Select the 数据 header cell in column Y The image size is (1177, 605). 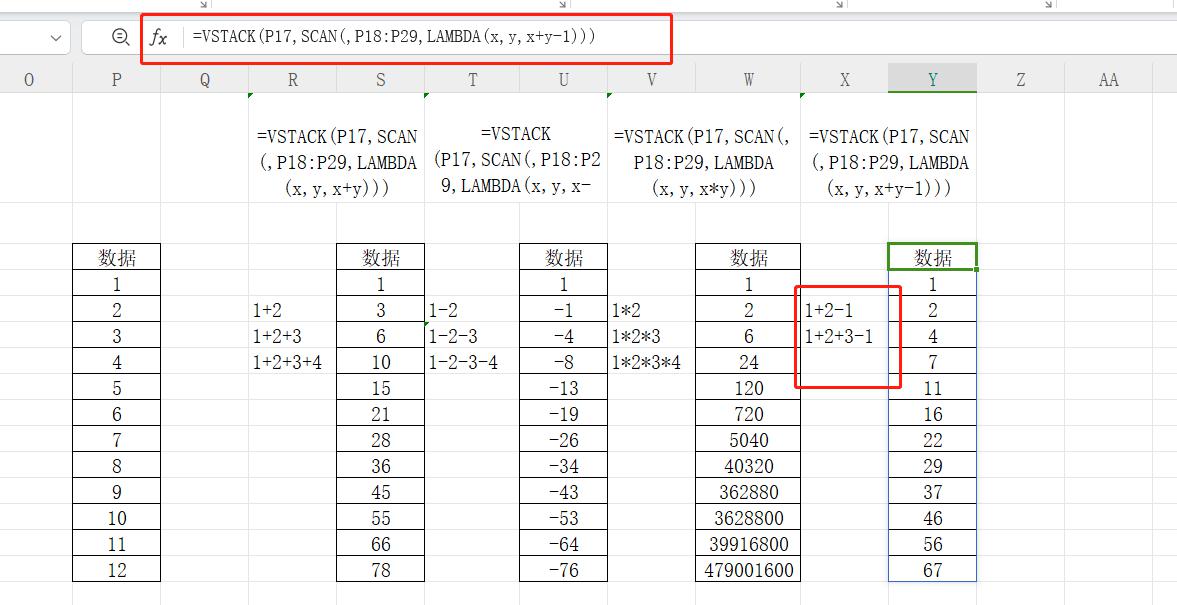932,257
